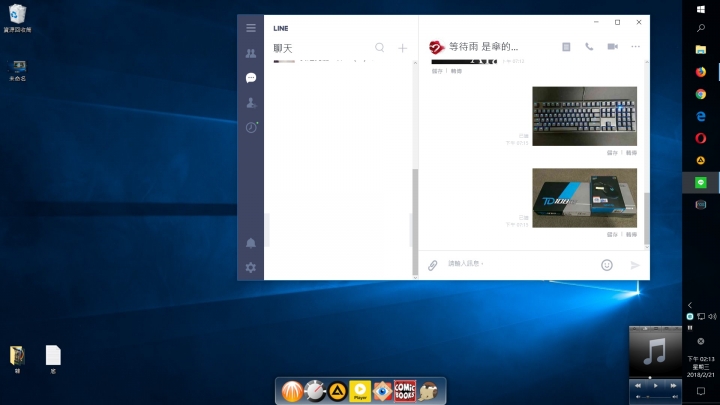Image resolution: width=720 pixels, height=405 pixels.
Task: Forward the keyboard photo
Action: point(631,153)
